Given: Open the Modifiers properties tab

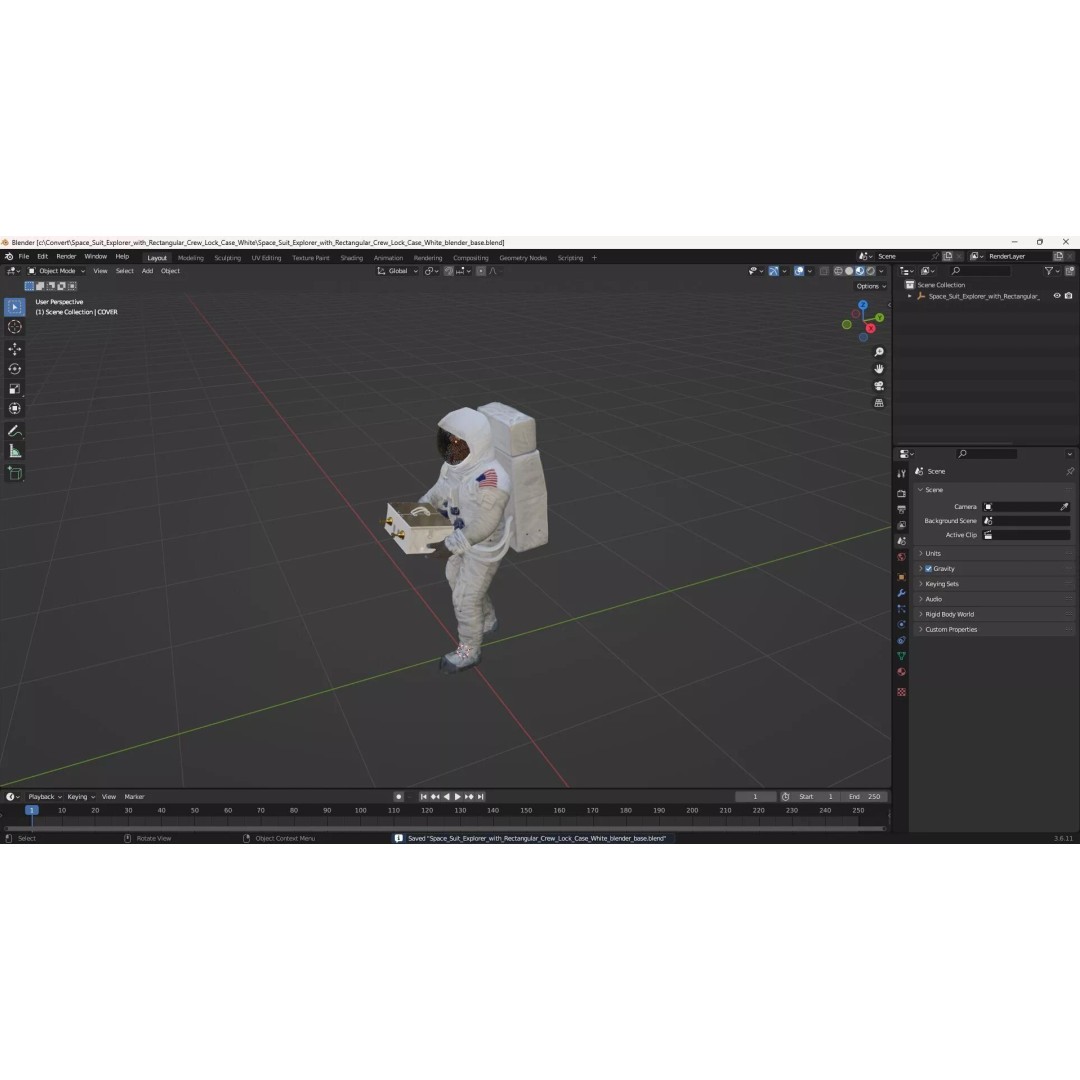Looking at the screenshot, I should (x=901, y=593).
